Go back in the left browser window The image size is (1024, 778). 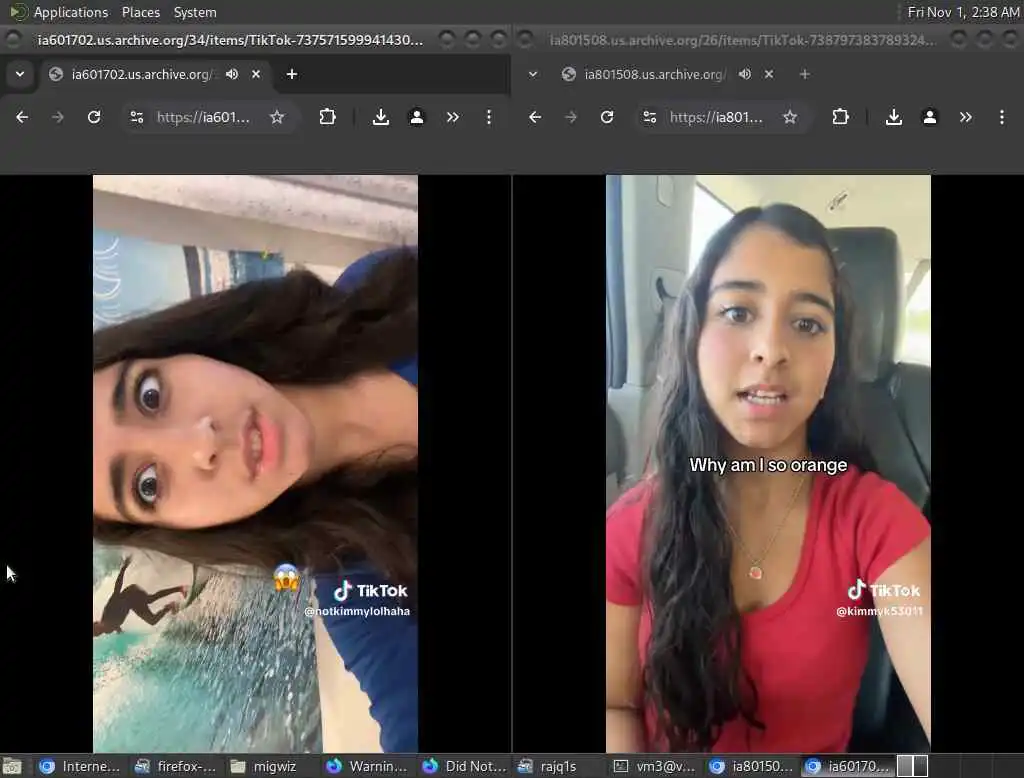[22, 117]
